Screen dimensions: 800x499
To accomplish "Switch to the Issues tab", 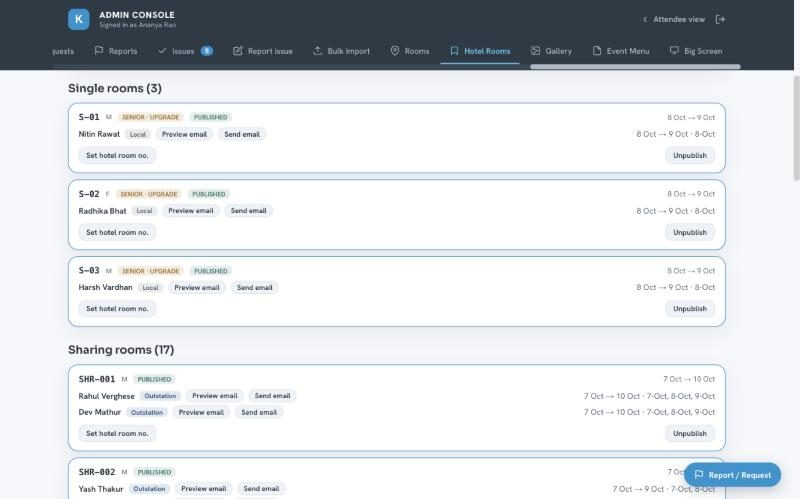I will click(x=185, y=51).
